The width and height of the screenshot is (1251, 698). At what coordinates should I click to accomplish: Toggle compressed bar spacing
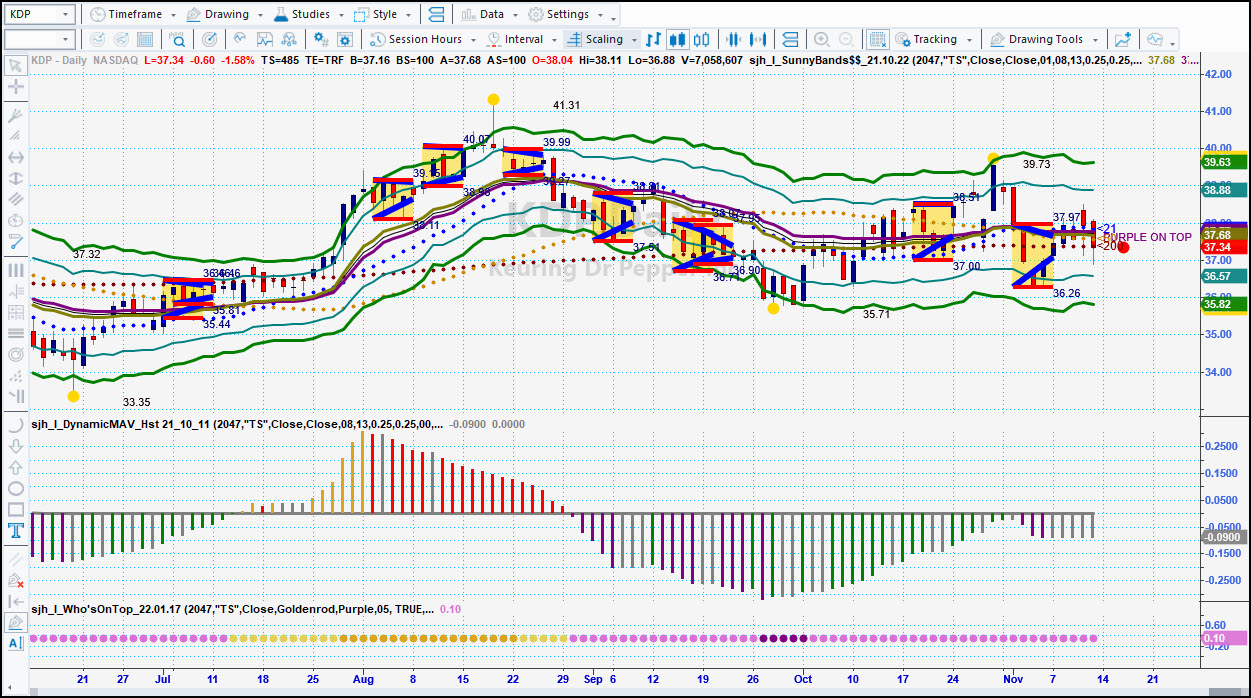point(732,40)
